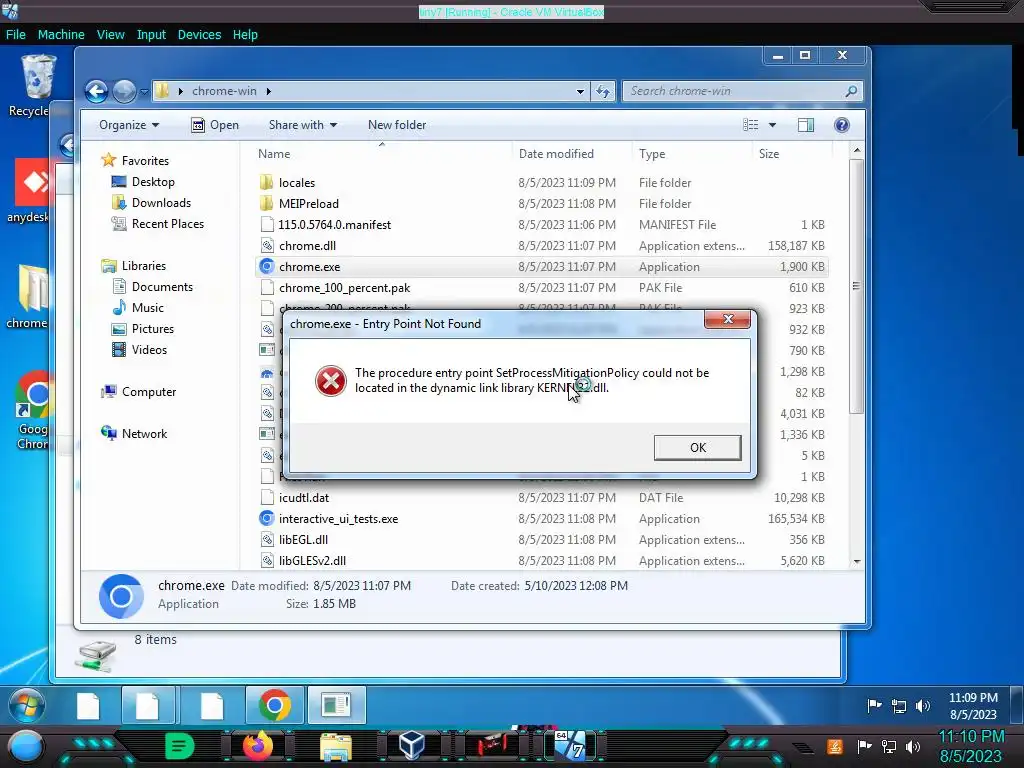Image resolution: width=1024 pixels, height=768 pixels.
Task: Click New folder in the toolbar
Action: [396, 125]
